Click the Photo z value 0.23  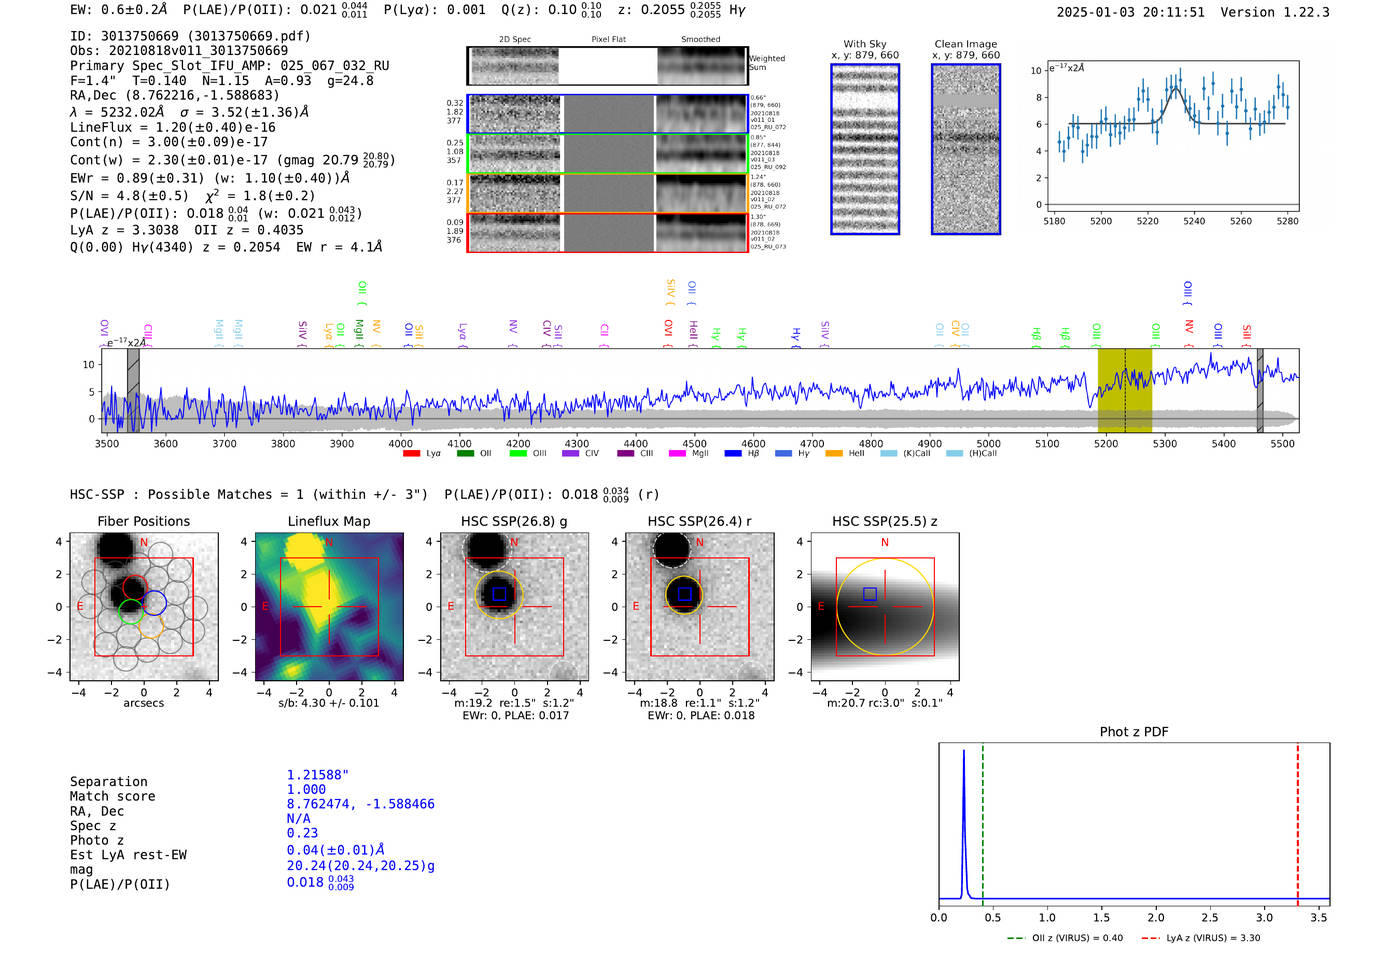click(302, 833)
